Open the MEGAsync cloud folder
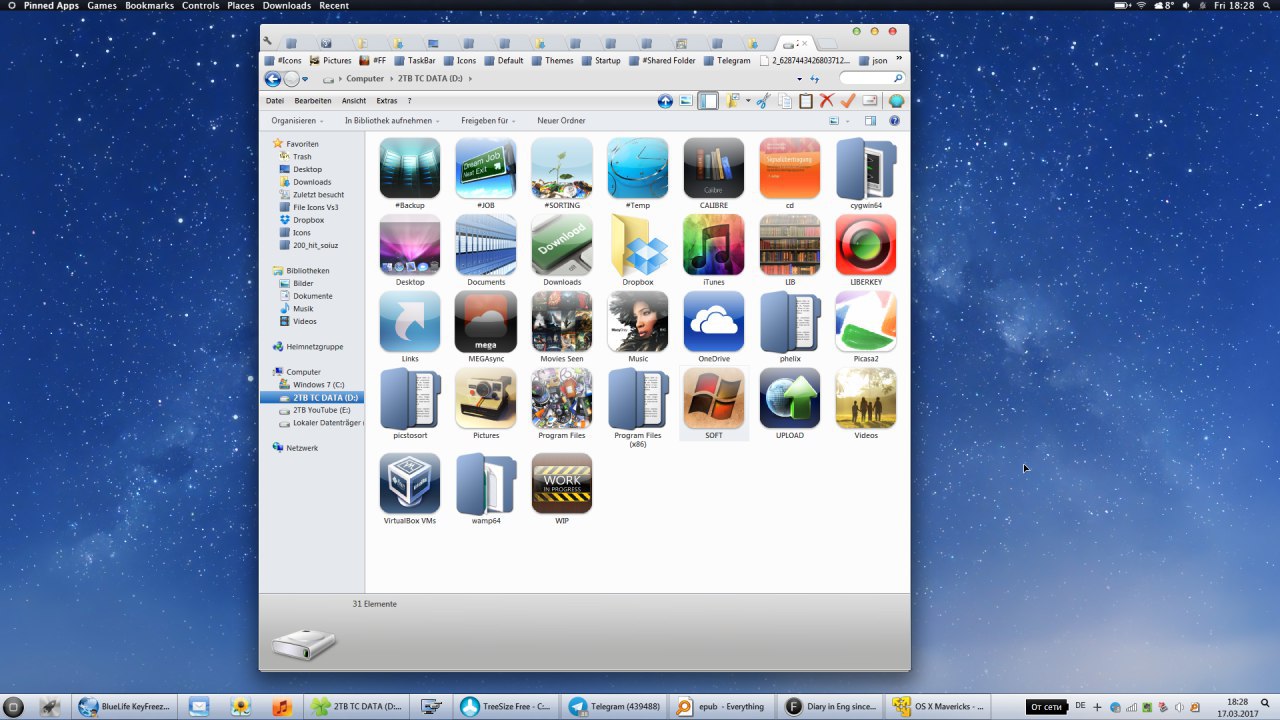The height and width of the screenshot is (720, 1280). coord(486,321)
